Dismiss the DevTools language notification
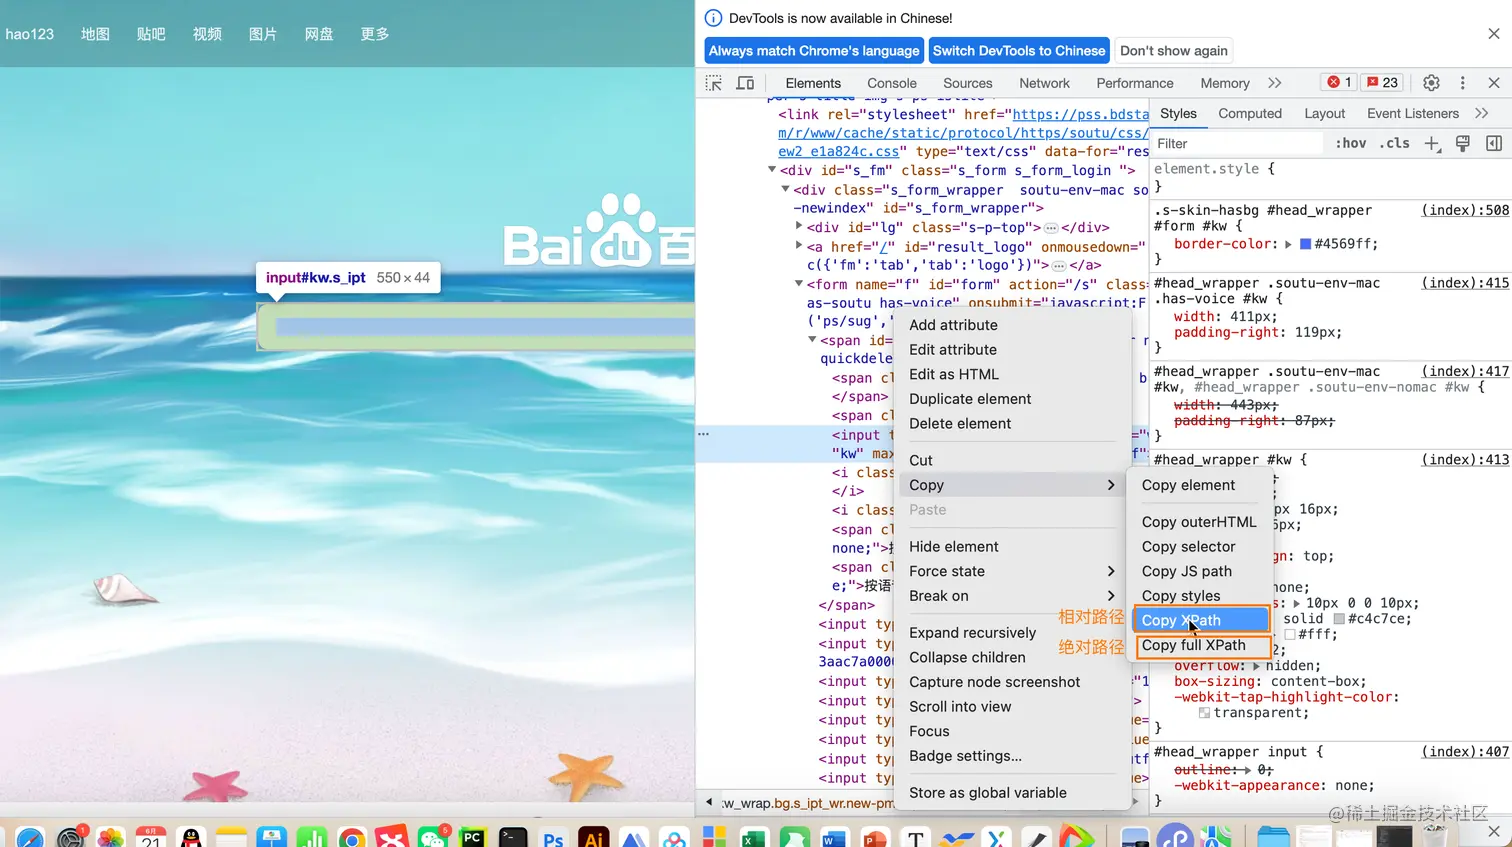The height and width of the screenshot is (847, 1512). click(x=1494, y=34)
